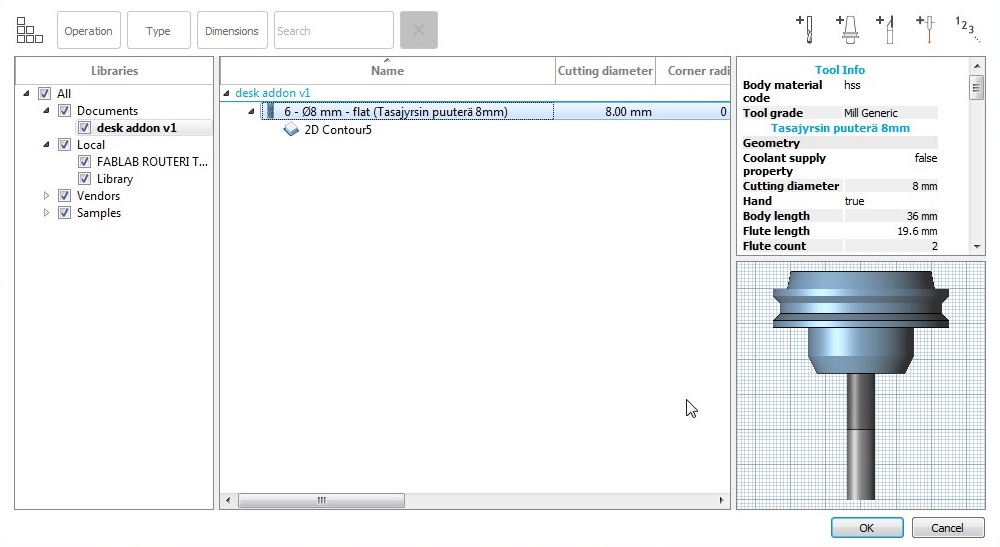Click the desk addon v1 group header
The image size is (1000, 547).
272,93
